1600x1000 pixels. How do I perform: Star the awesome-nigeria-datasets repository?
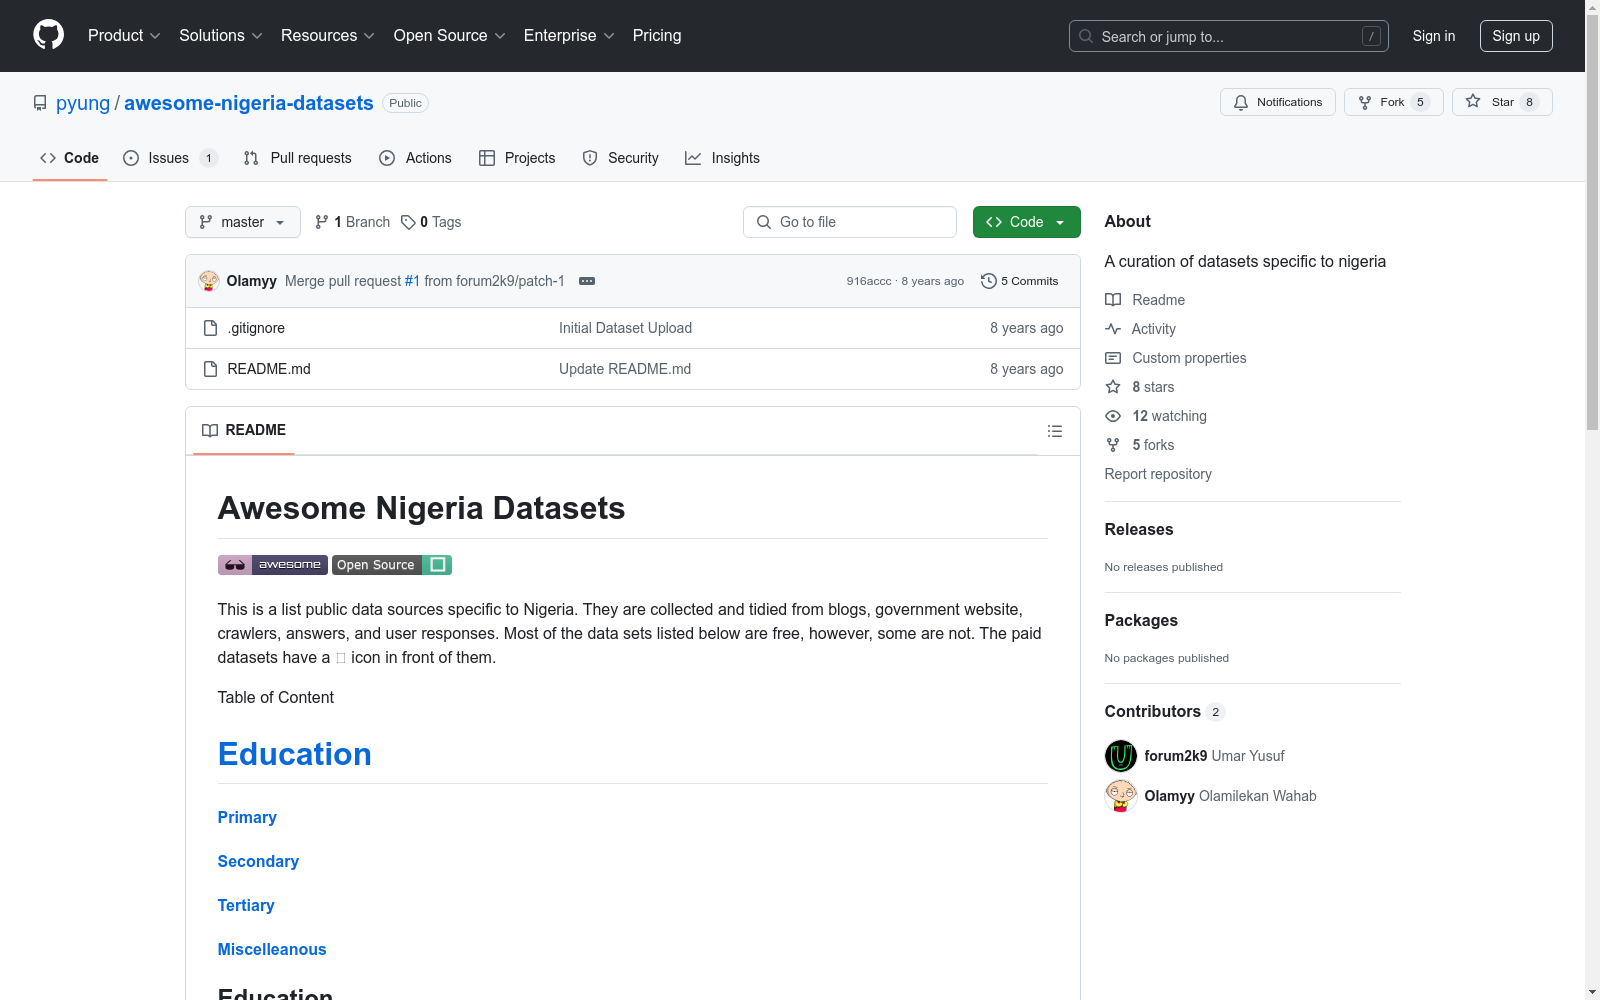(1502, 102)
